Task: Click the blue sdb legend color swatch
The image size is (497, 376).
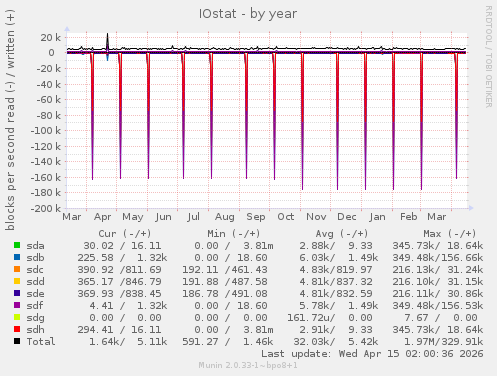Action: coord(17,257)
